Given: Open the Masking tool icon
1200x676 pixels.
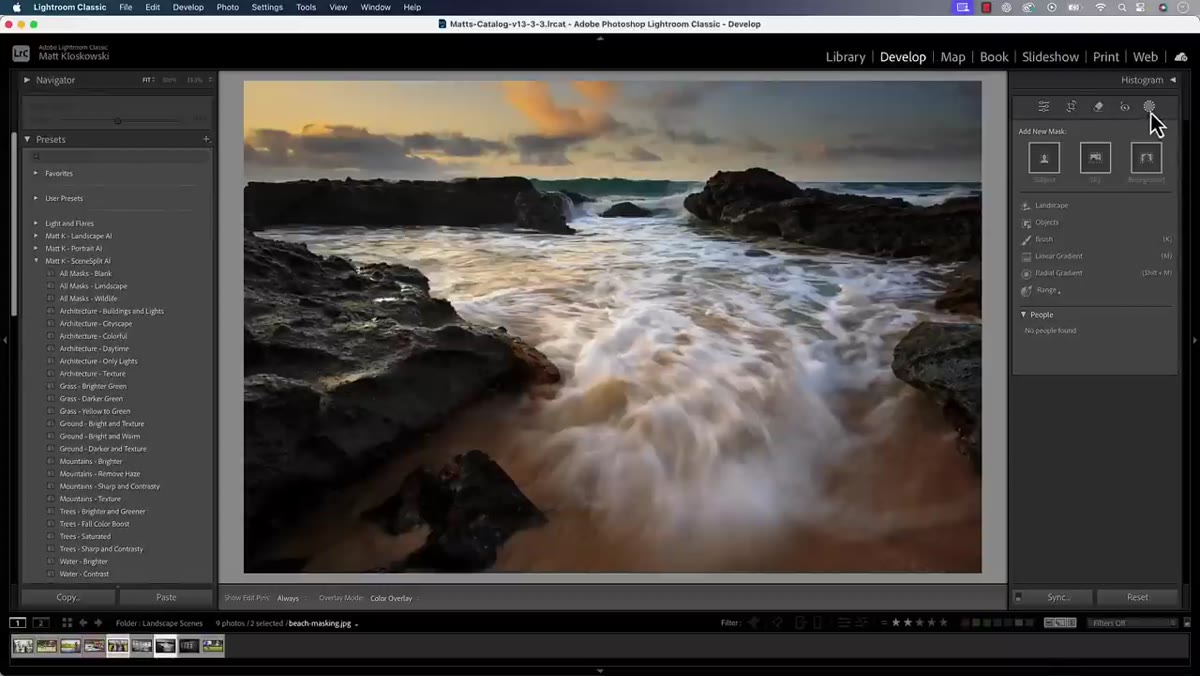Looking at the screenshot, I should pos(1149,106).
